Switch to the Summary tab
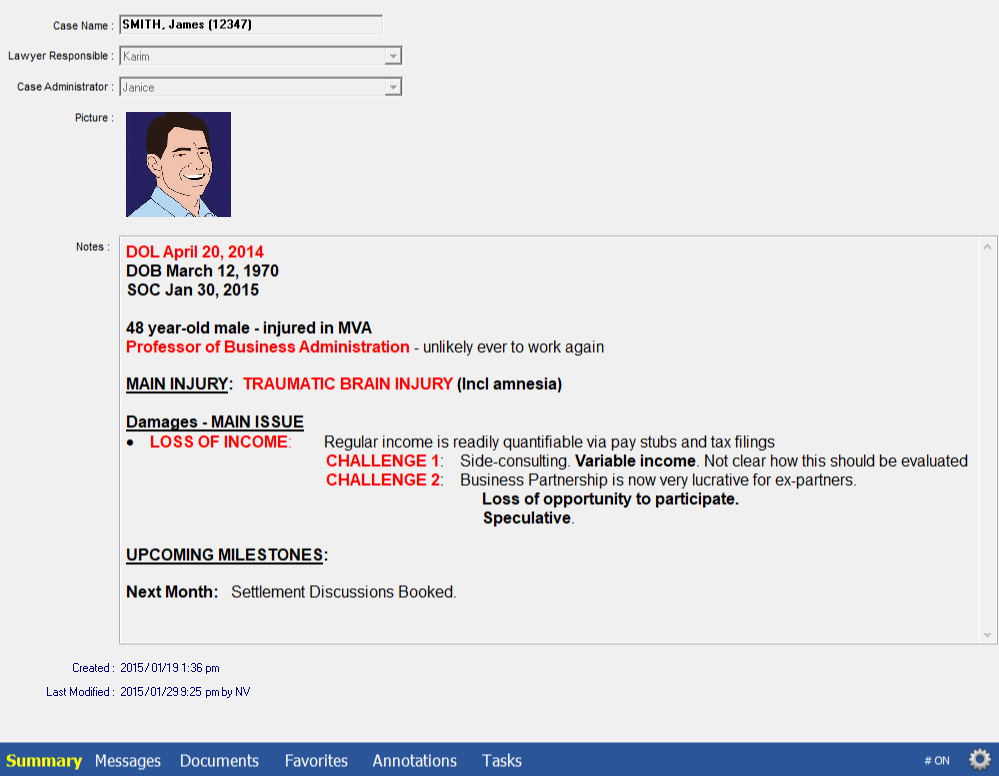999x776 pixels. [x=44, y=761]
